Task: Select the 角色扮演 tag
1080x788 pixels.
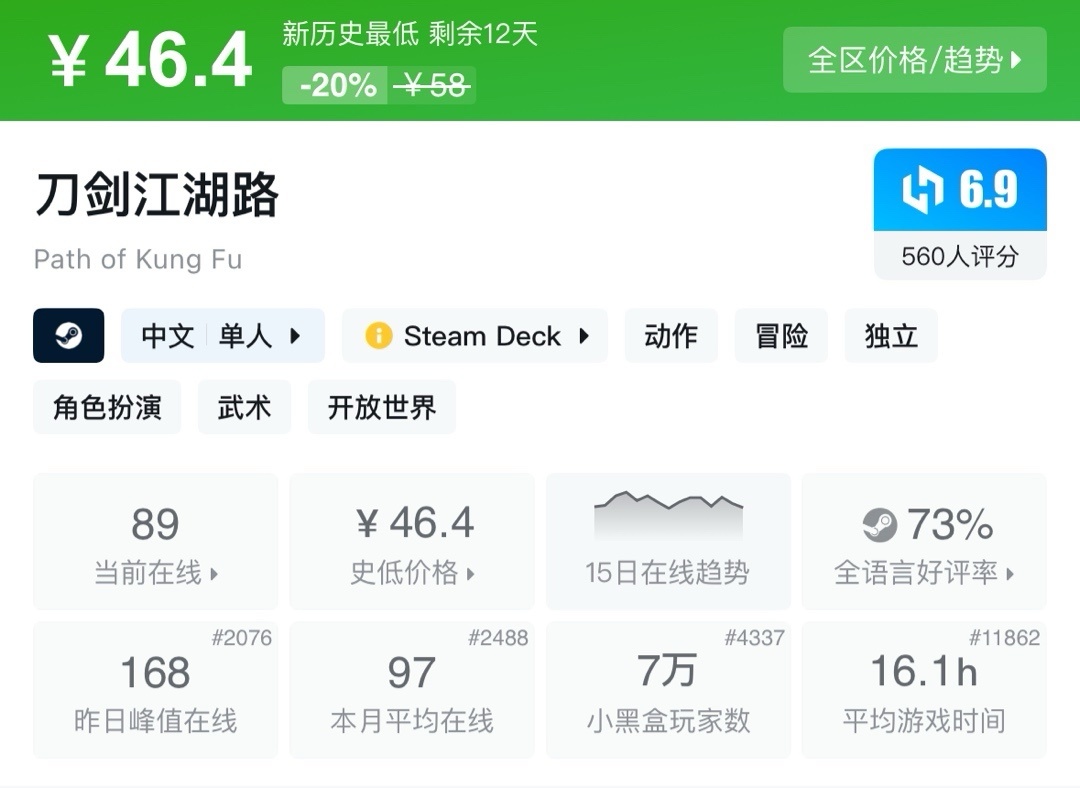Action: tap(107, 407)
